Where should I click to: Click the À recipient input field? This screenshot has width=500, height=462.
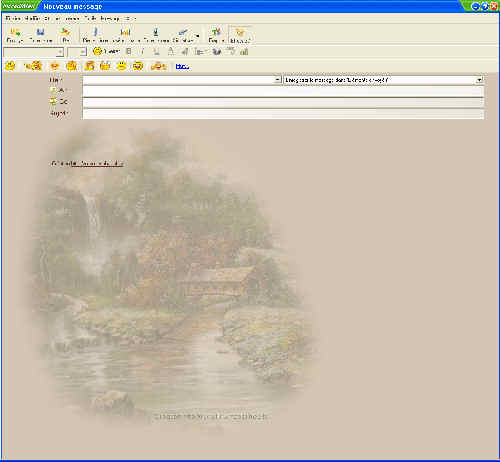tap(283, 91)
